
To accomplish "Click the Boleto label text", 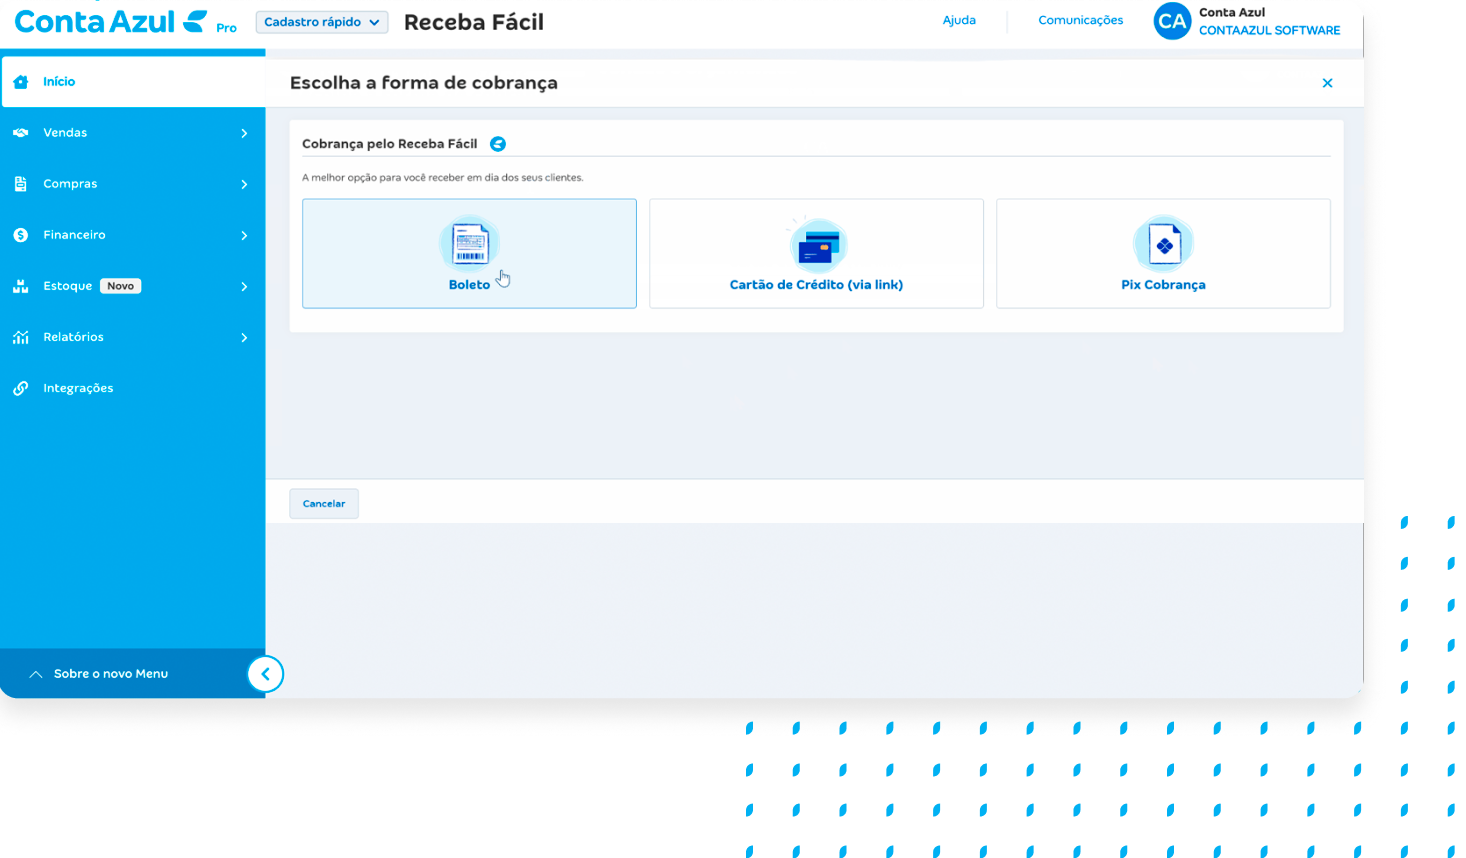I will click(x=469, y=285).
